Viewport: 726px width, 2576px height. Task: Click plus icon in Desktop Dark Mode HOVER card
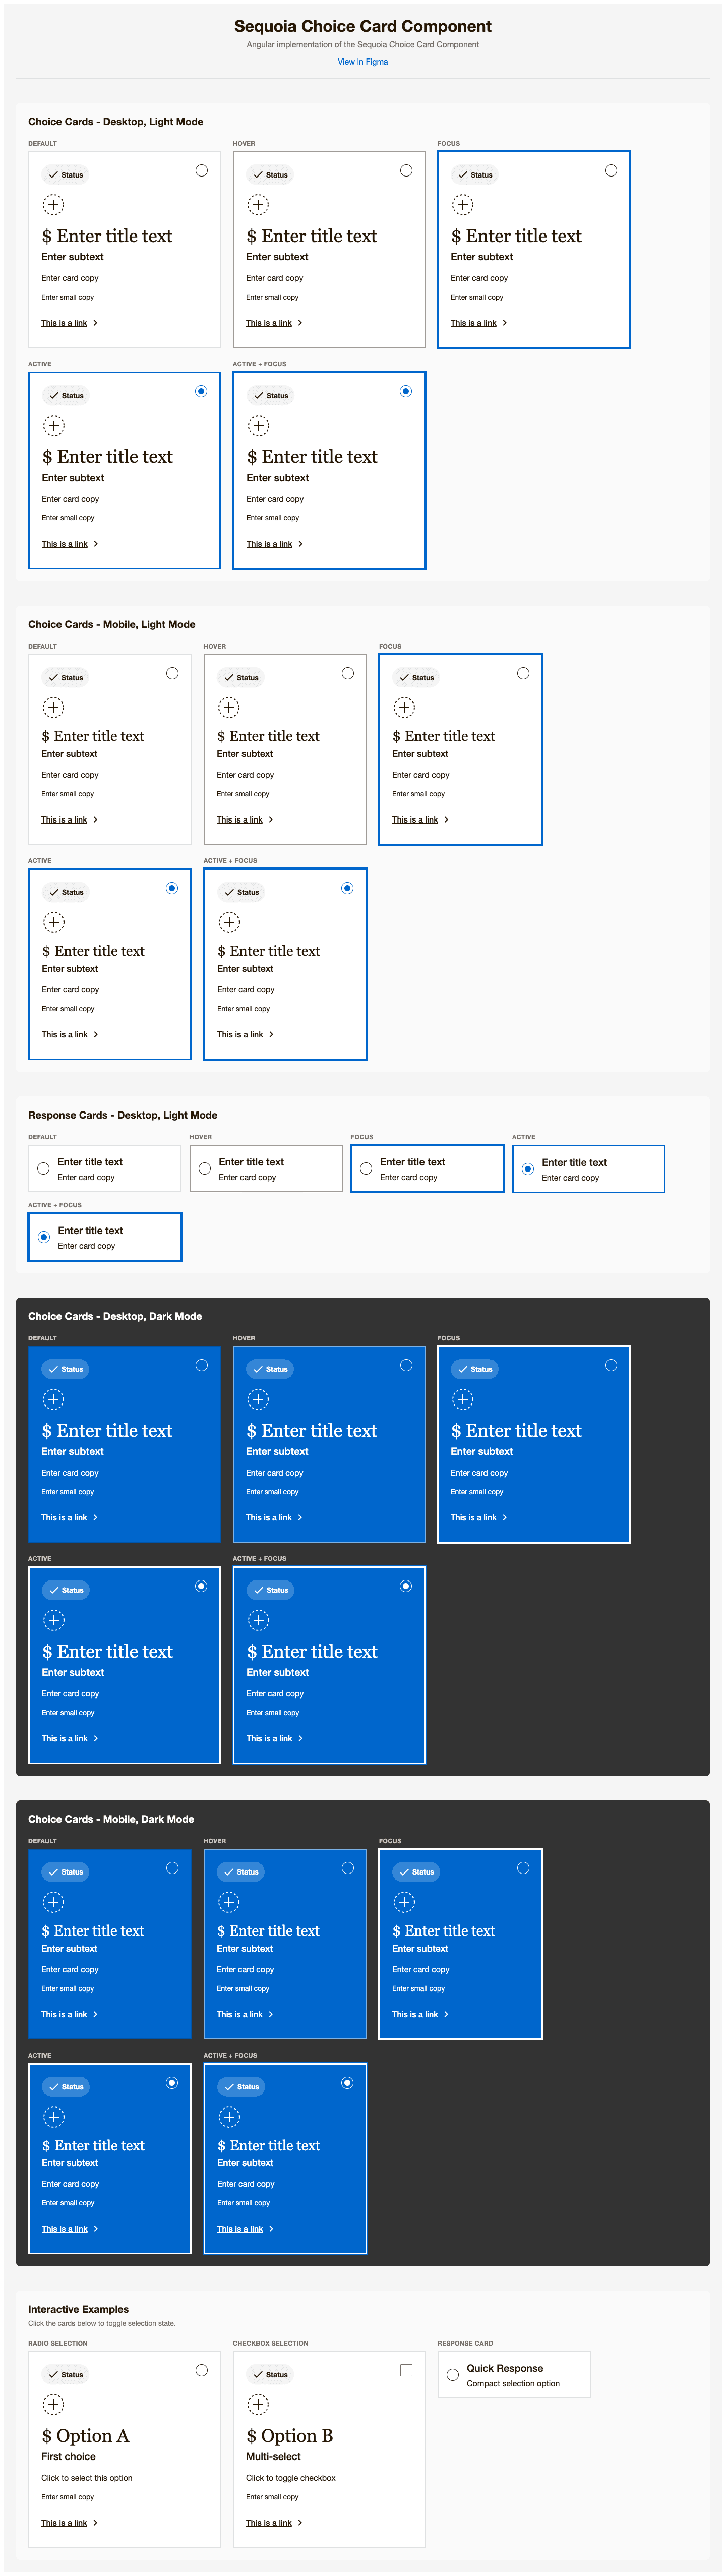[x=258, y=1400]
